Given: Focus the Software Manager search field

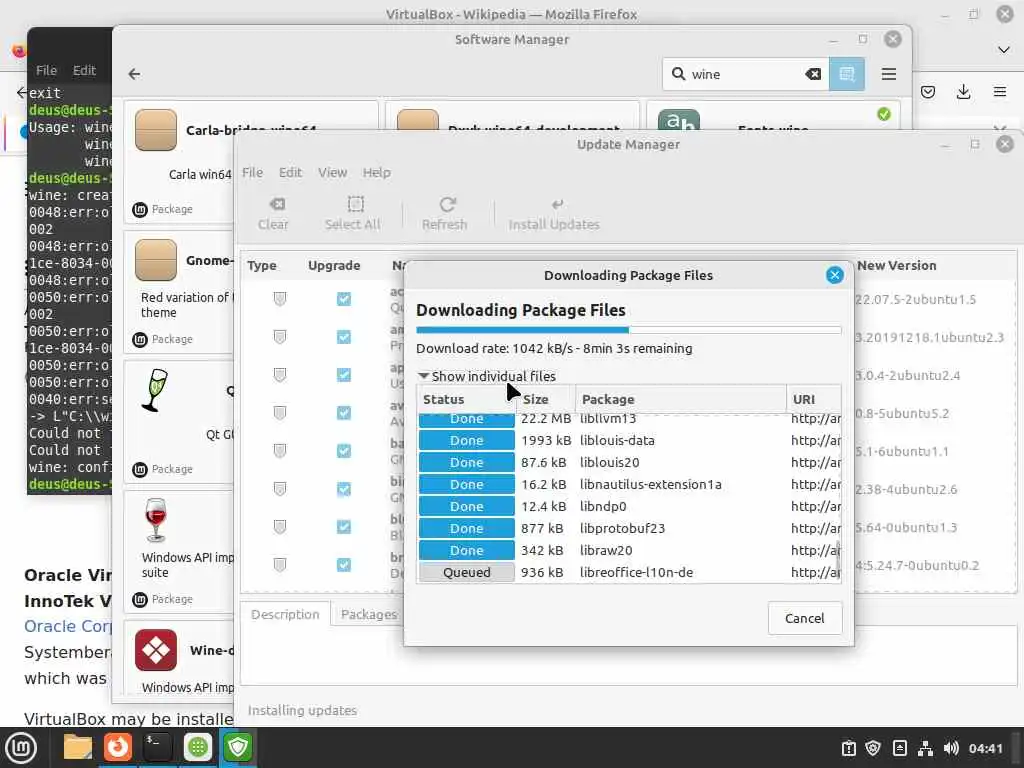Looking at the screenshot, I should pyautogui.click(x=744, y=74).
